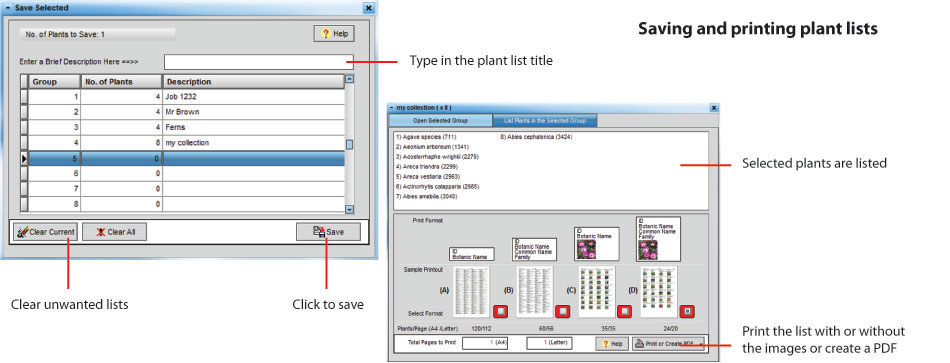
Task: Click text-only Botanic, Common Name, Family card
Action: click(x=534, y=249)
